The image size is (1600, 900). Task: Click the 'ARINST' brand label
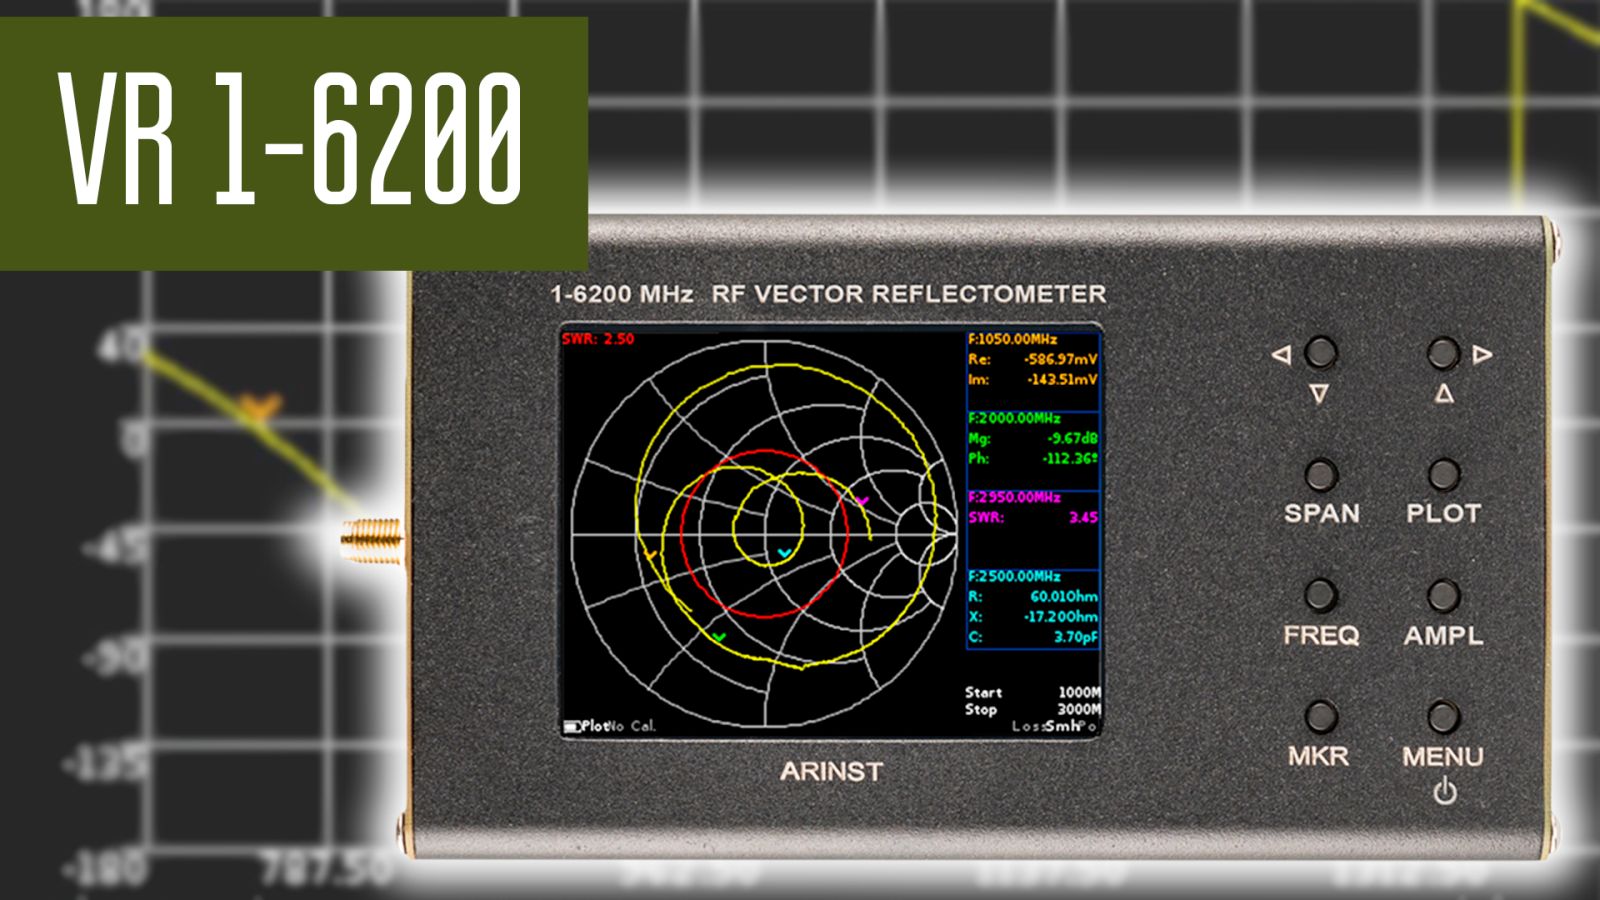tap(831, 772)
